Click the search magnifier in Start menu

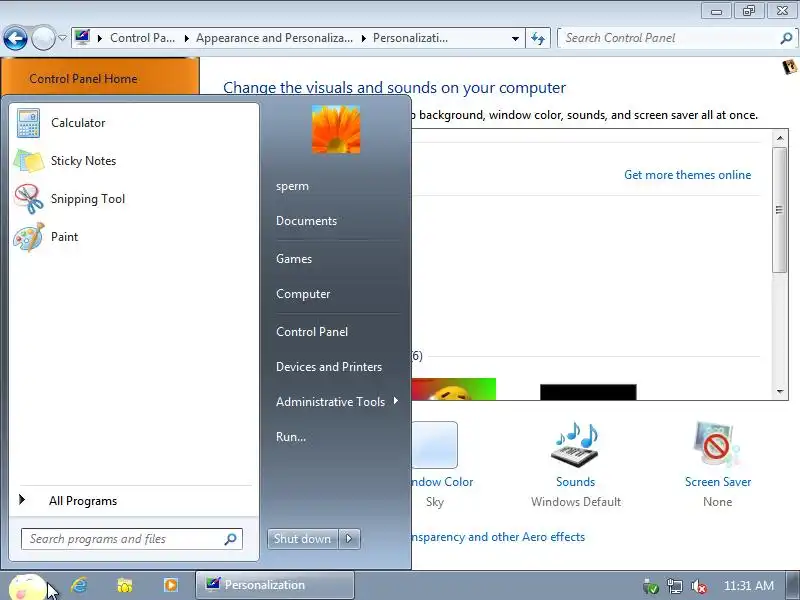click(x=230, y=539)
